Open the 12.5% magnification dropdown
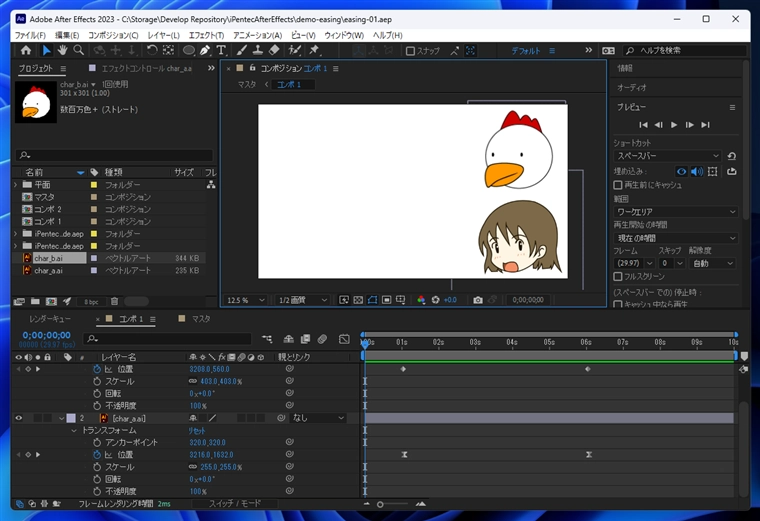Screen dimensions: 760x521 [x=245, y=300]
